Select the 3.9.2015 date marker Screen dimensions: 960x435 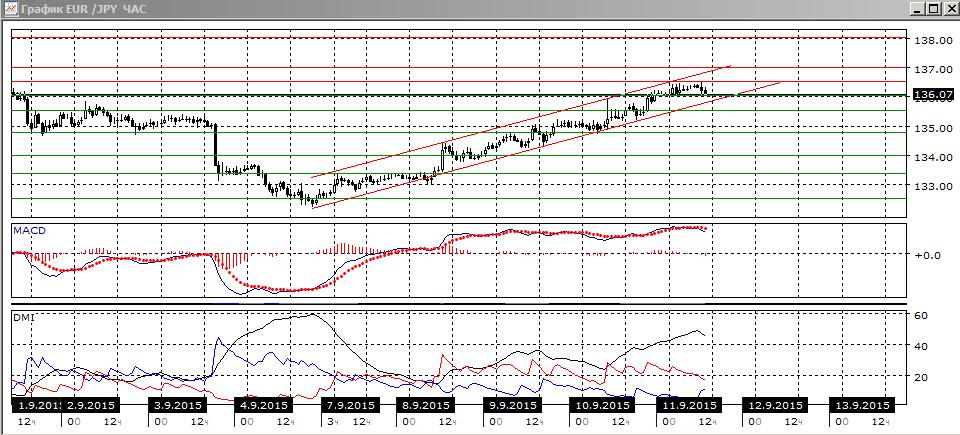(x=179, y=406)
